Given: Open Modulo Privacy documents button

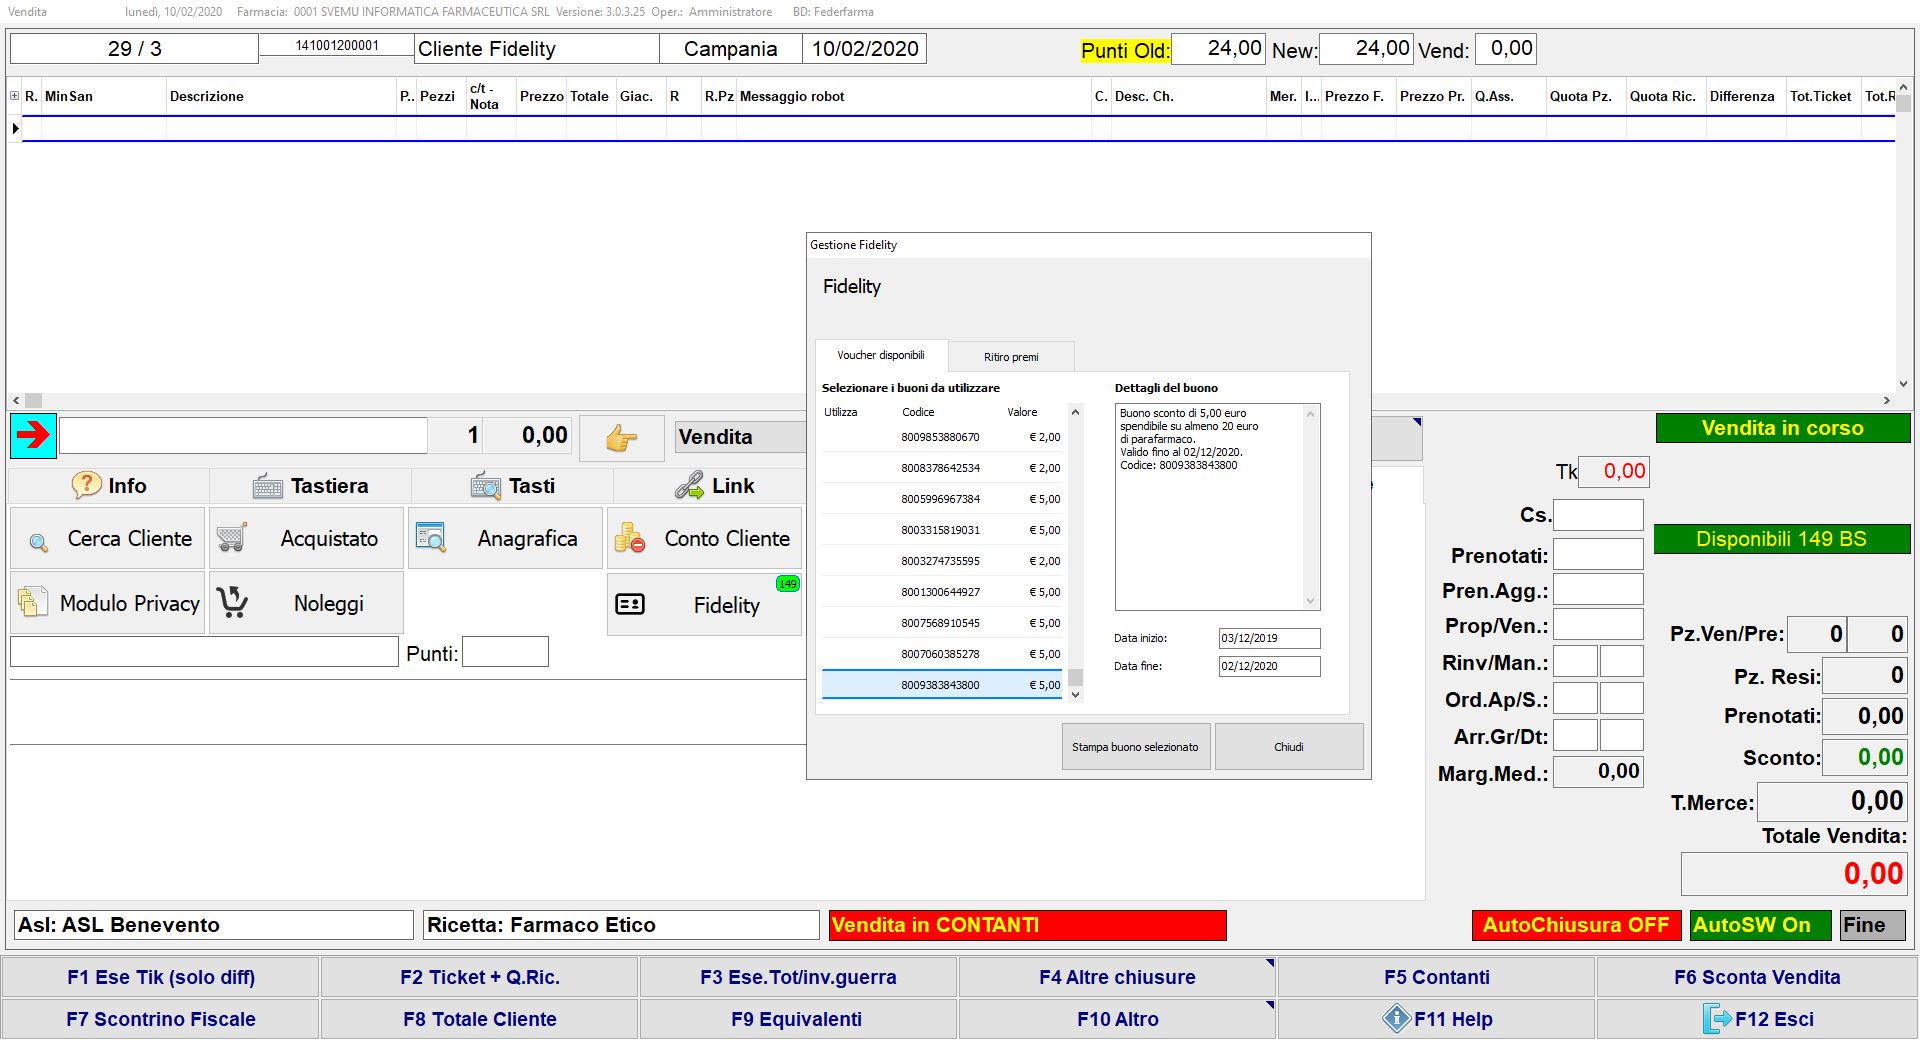Looking at the screenshot, I should point(108,603).
